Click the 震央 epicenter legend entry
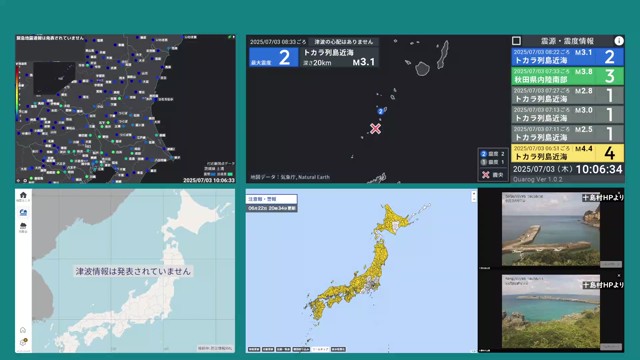The height and width of the screenshot is (360, 640). coord(493,175)
